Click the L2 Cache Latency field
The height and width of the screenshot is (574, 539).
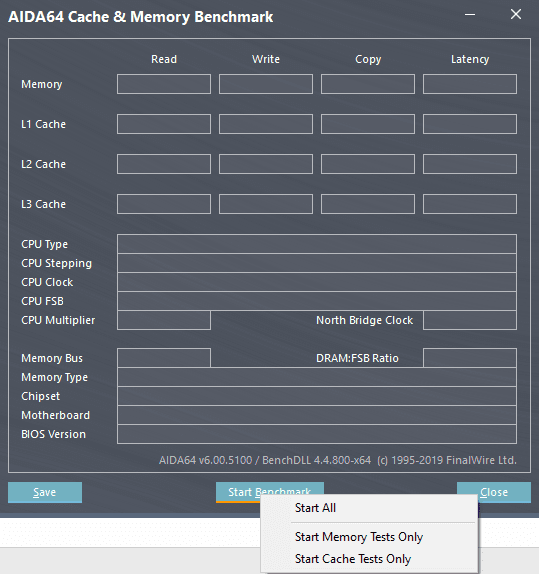[x=470, y=164]
